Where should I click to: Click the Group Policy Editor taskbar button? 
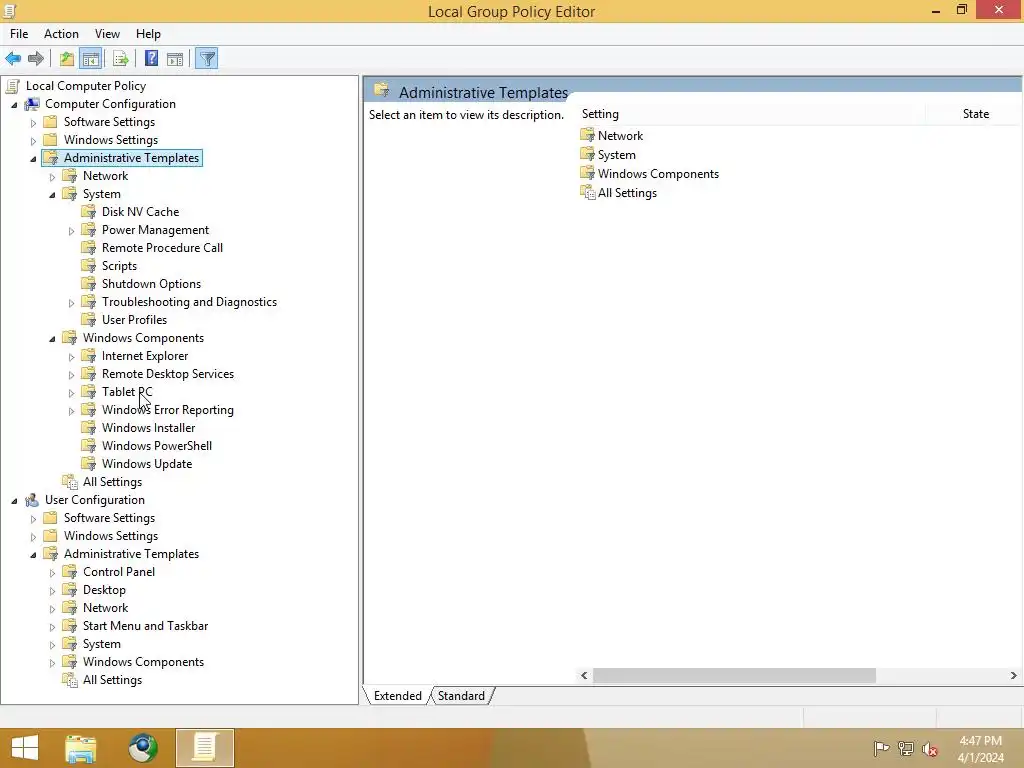[204, 748]
